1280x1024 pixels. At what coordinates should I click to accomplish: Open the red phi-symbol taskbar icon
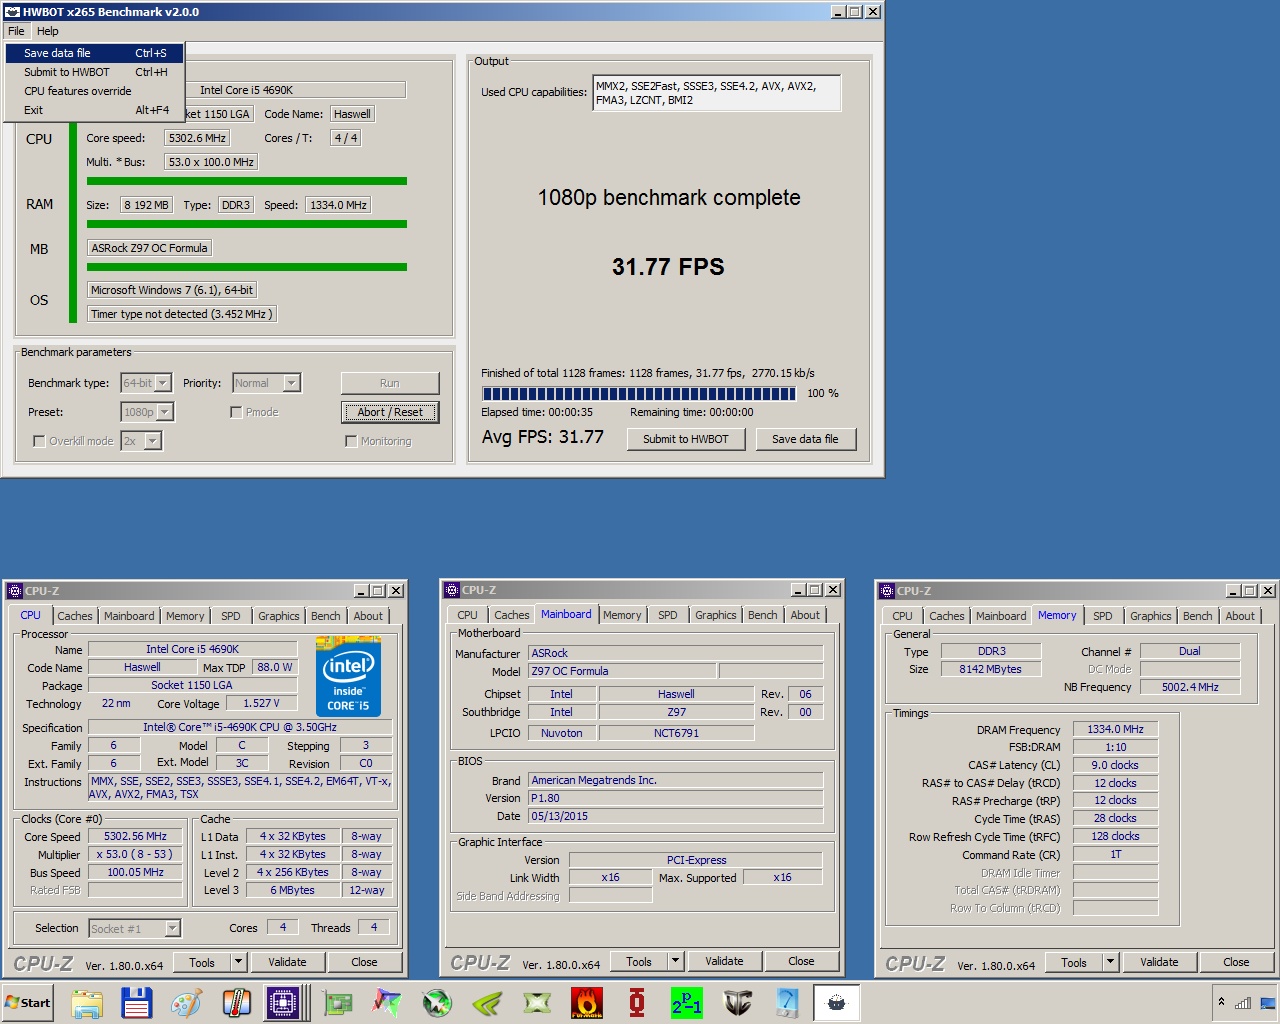click(637, 1002)
